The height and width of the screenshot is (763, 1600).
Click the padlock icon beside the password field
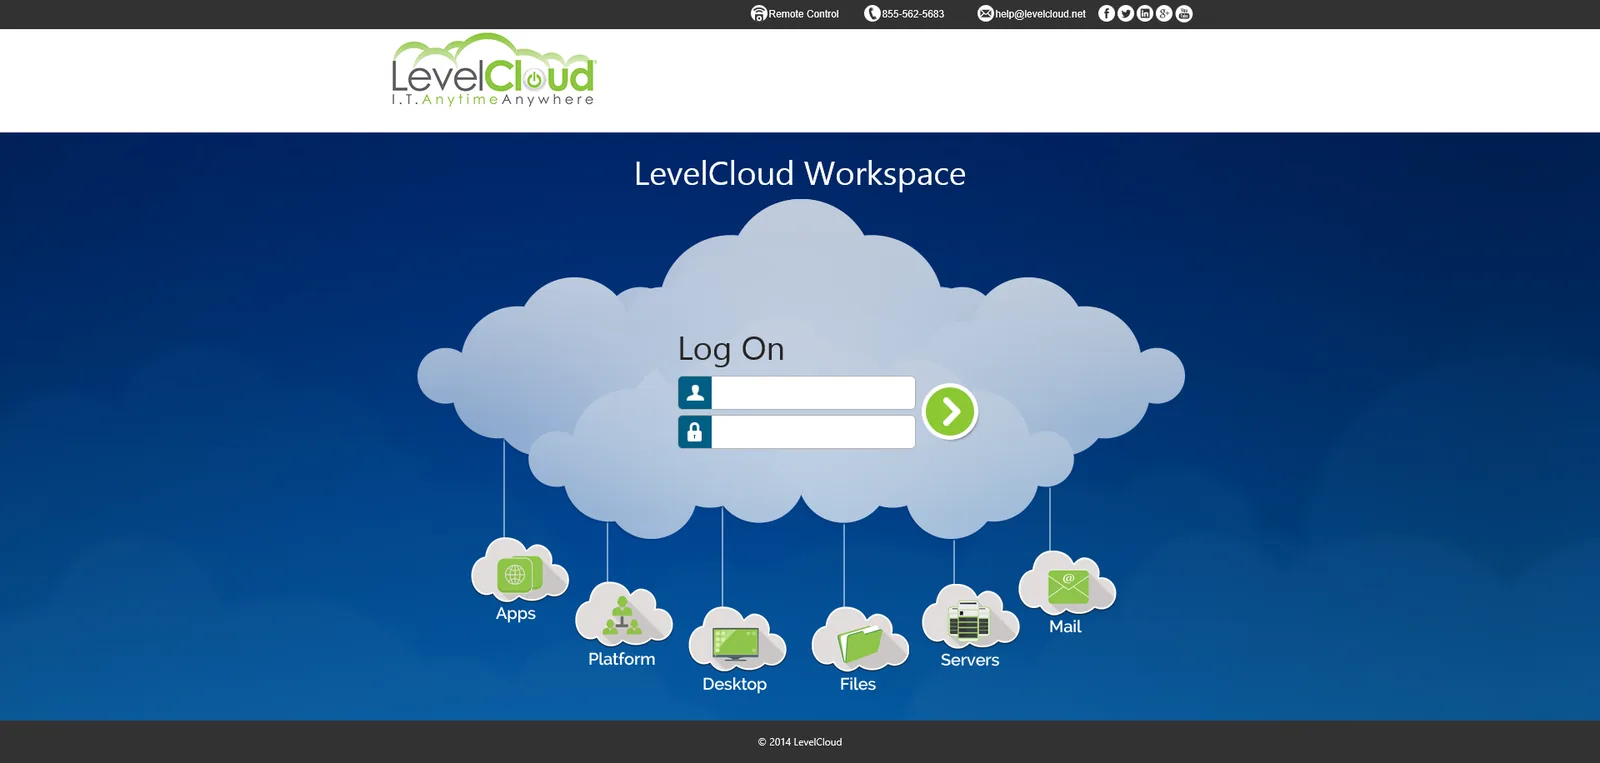click(695, 432)
